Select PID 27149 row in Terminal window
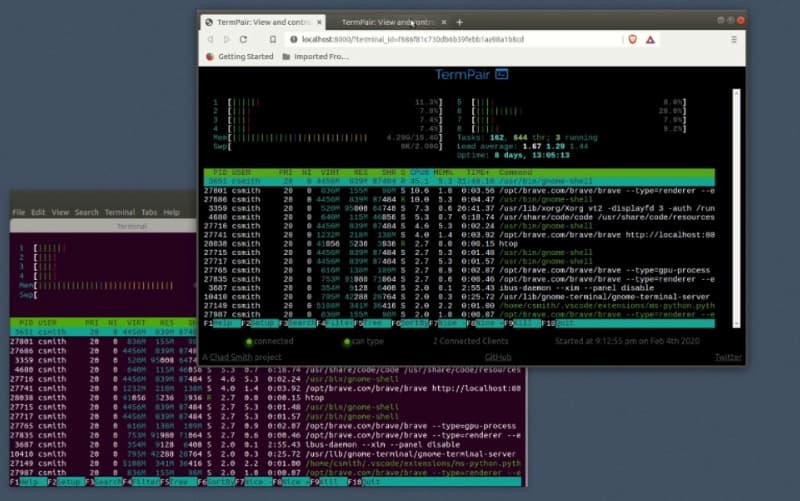Screen dimensions: 800x501 (x=265, y=464)
